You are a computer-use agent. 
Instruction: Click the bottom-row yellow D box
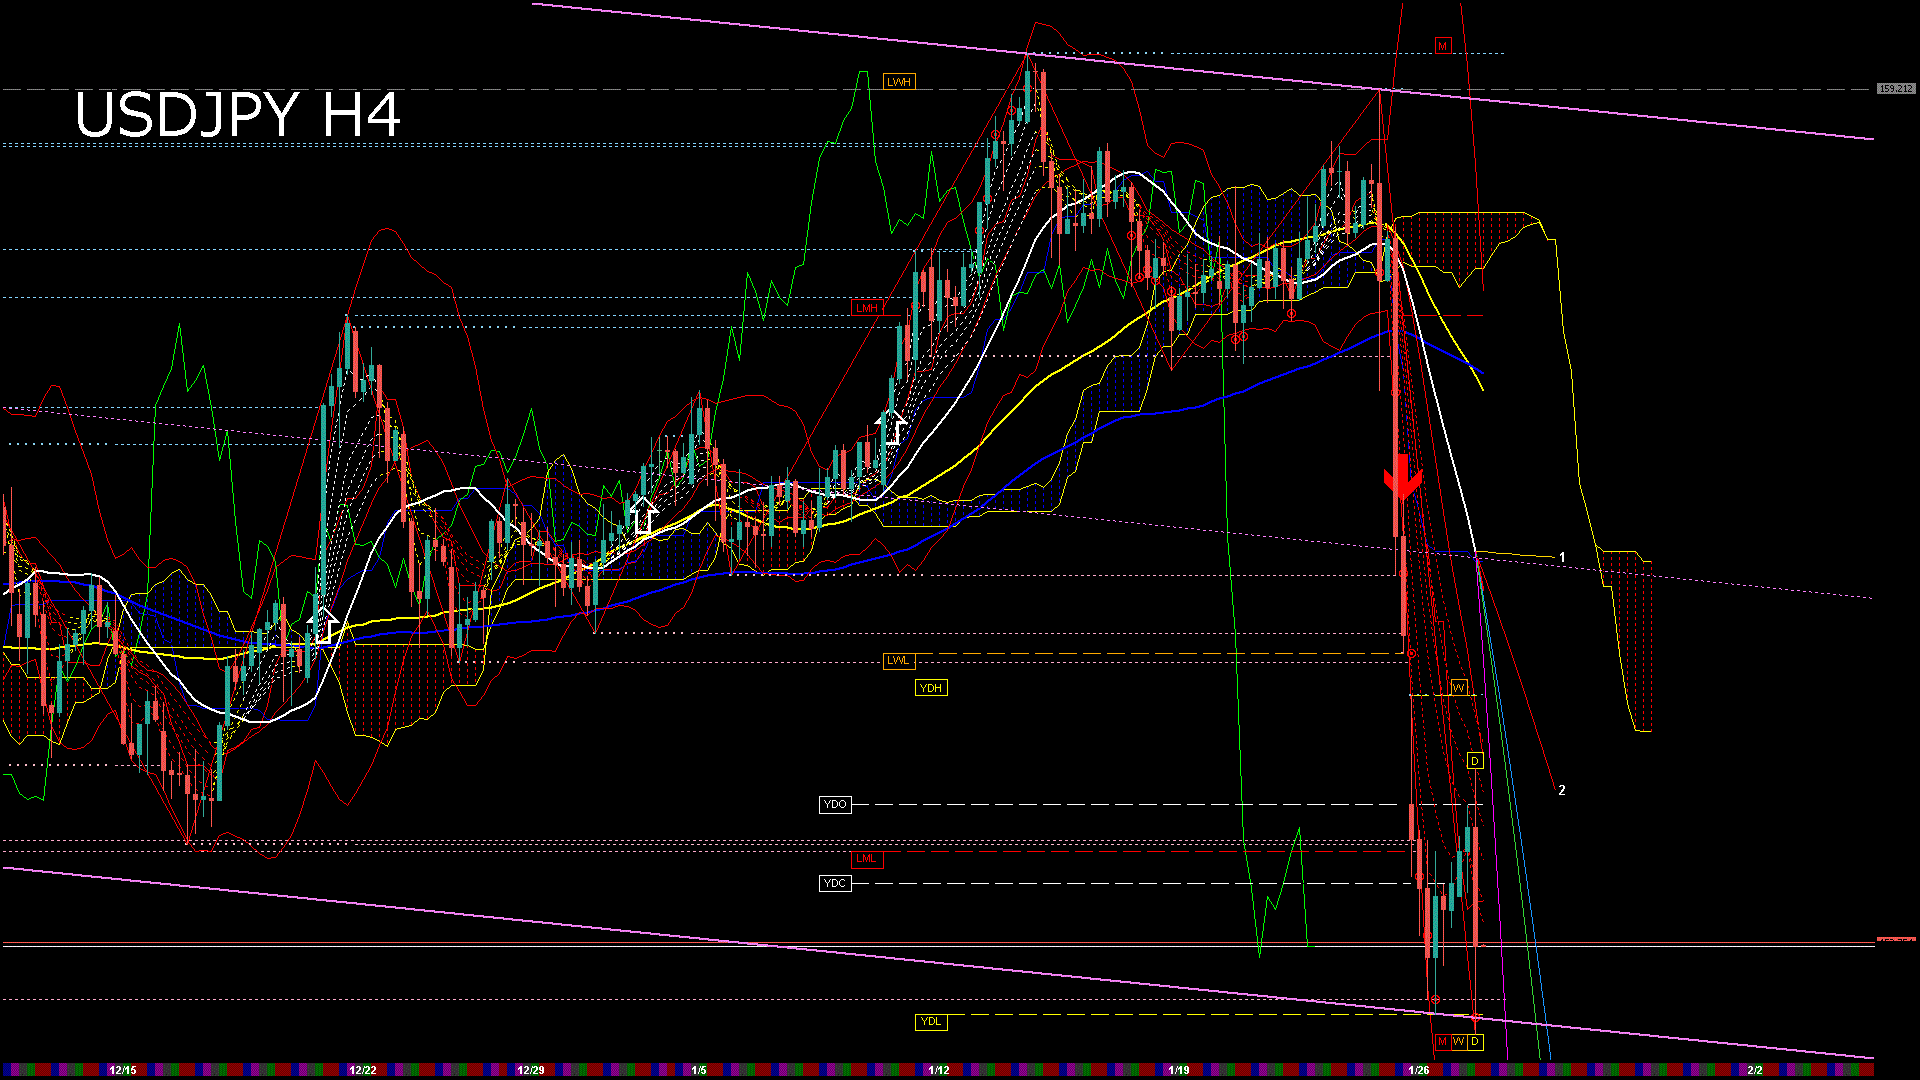click(x=1475, y=1042)
